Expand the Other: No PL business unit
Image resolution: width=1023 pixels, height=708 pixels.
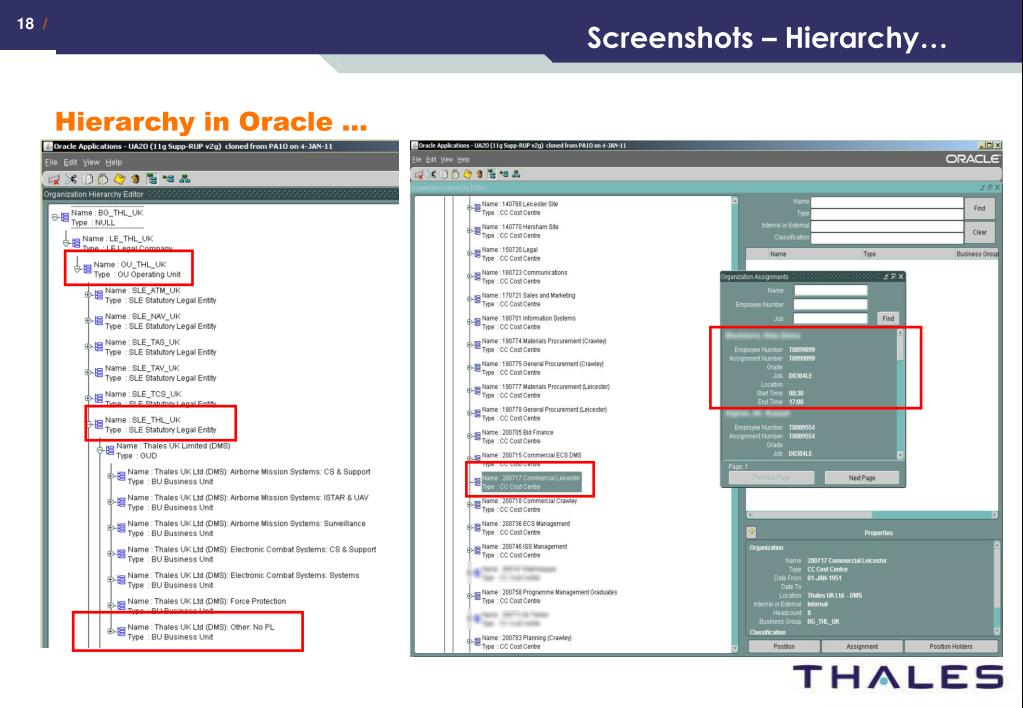click(x=110, y=631)
